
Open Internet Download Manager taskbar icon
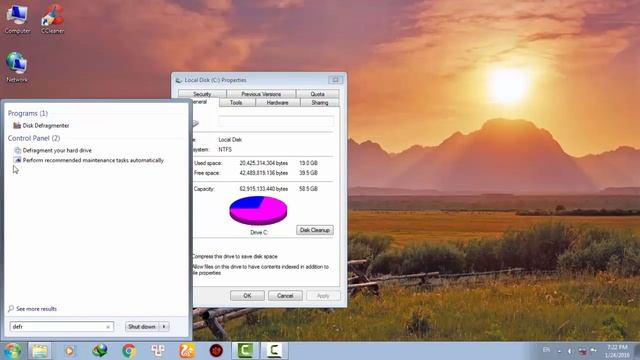(100, 351)
